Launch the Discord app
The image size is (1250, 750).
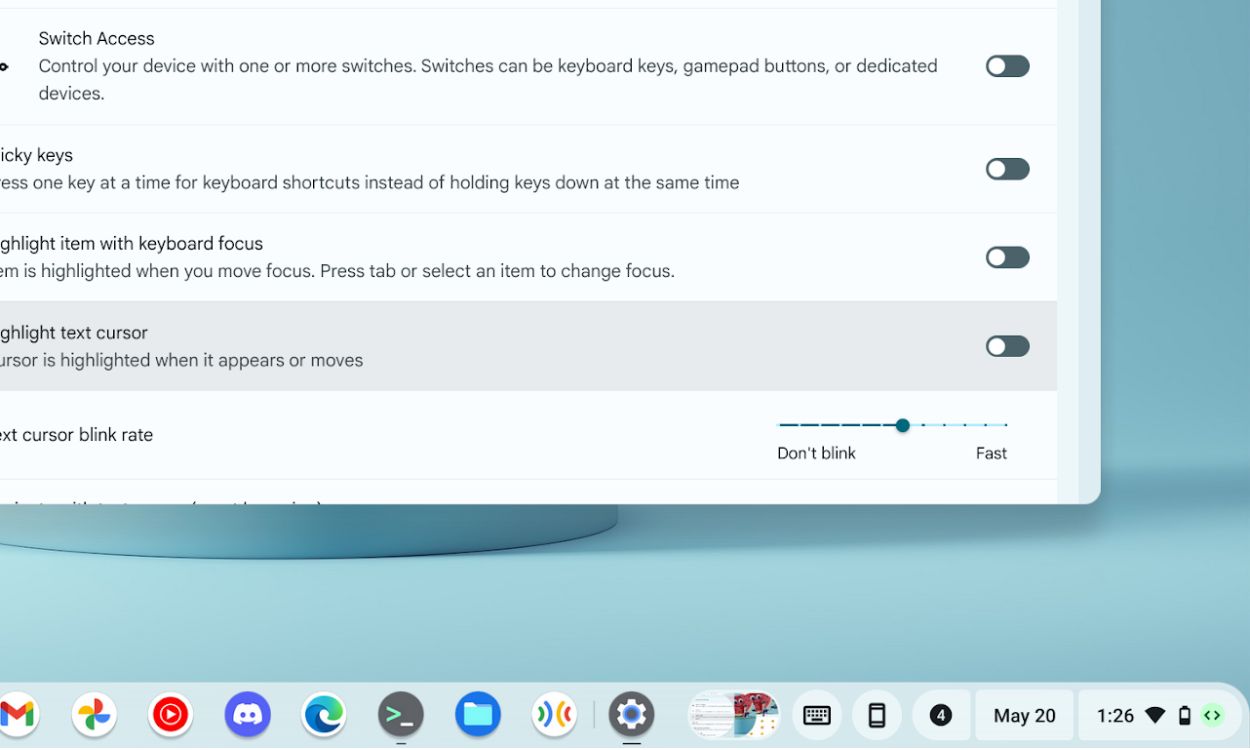[247, 715]
